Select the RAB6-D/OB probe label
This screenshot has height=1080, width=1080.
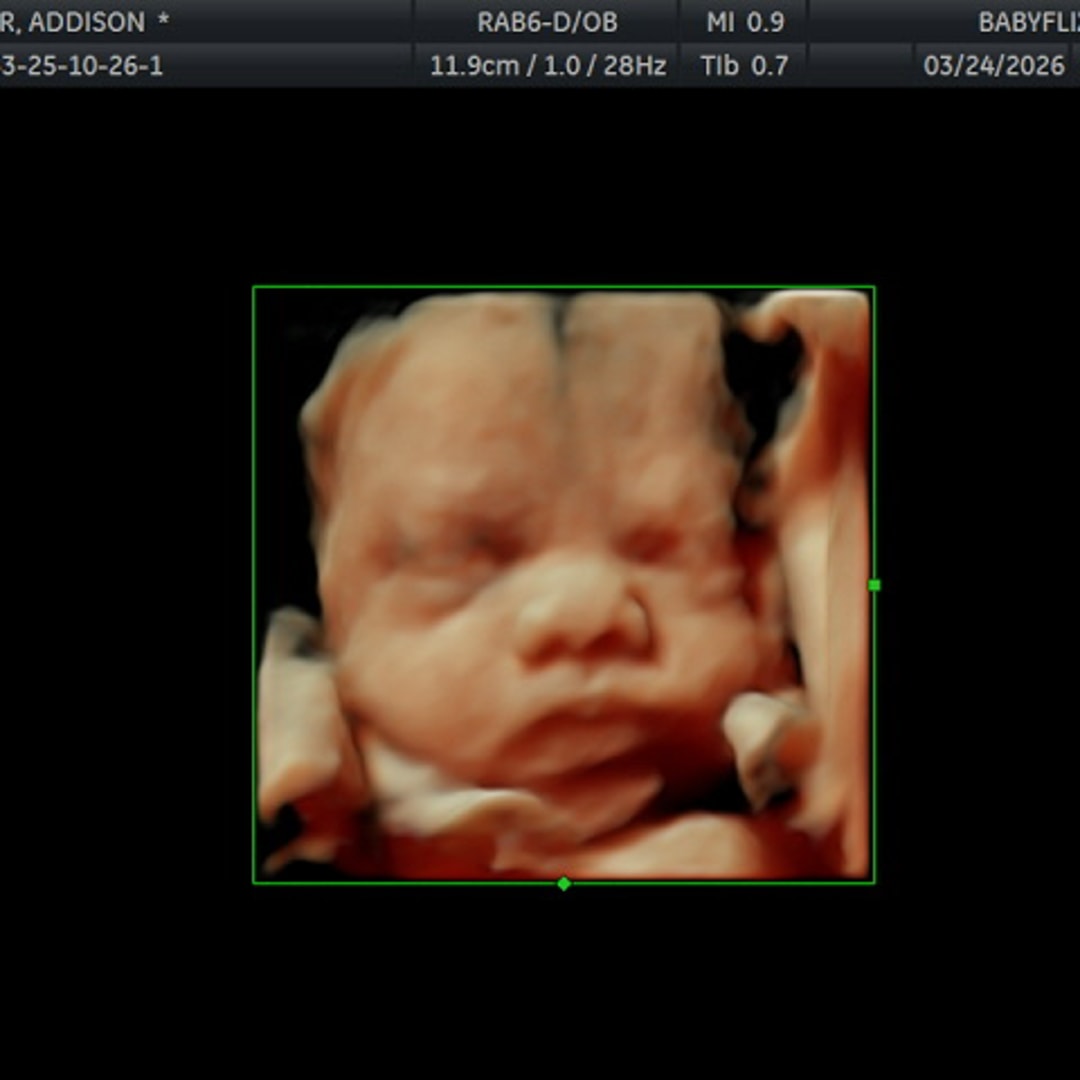[x=547, y=22]
